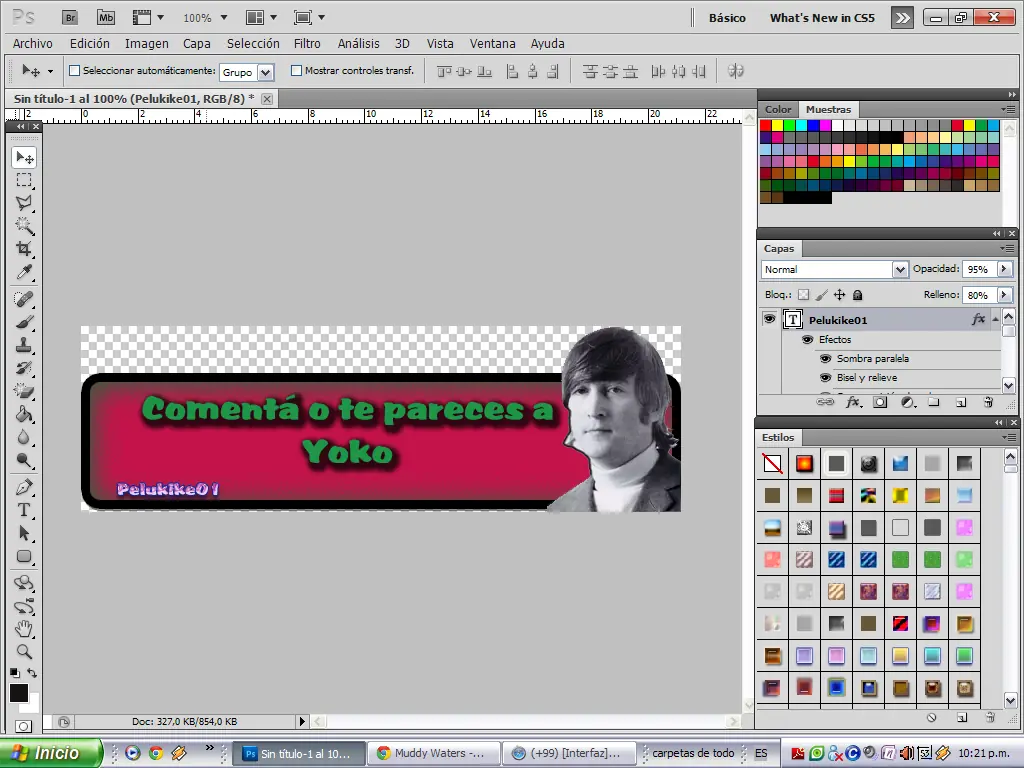Select the Clone Stamp tool
The height and width of the screenshot is (768, 1024).
pos(24,345)
